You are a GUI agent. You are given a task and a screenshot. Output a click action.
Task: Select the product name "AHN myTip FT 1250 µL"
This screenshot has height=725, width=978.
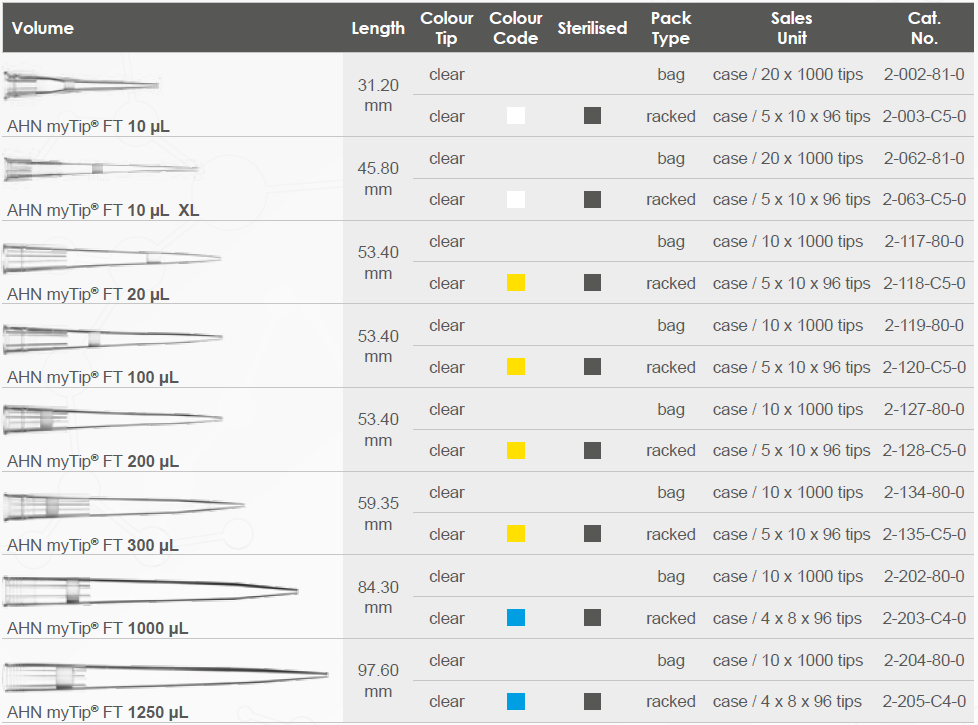pyautogui.click(x=97, y=712)
